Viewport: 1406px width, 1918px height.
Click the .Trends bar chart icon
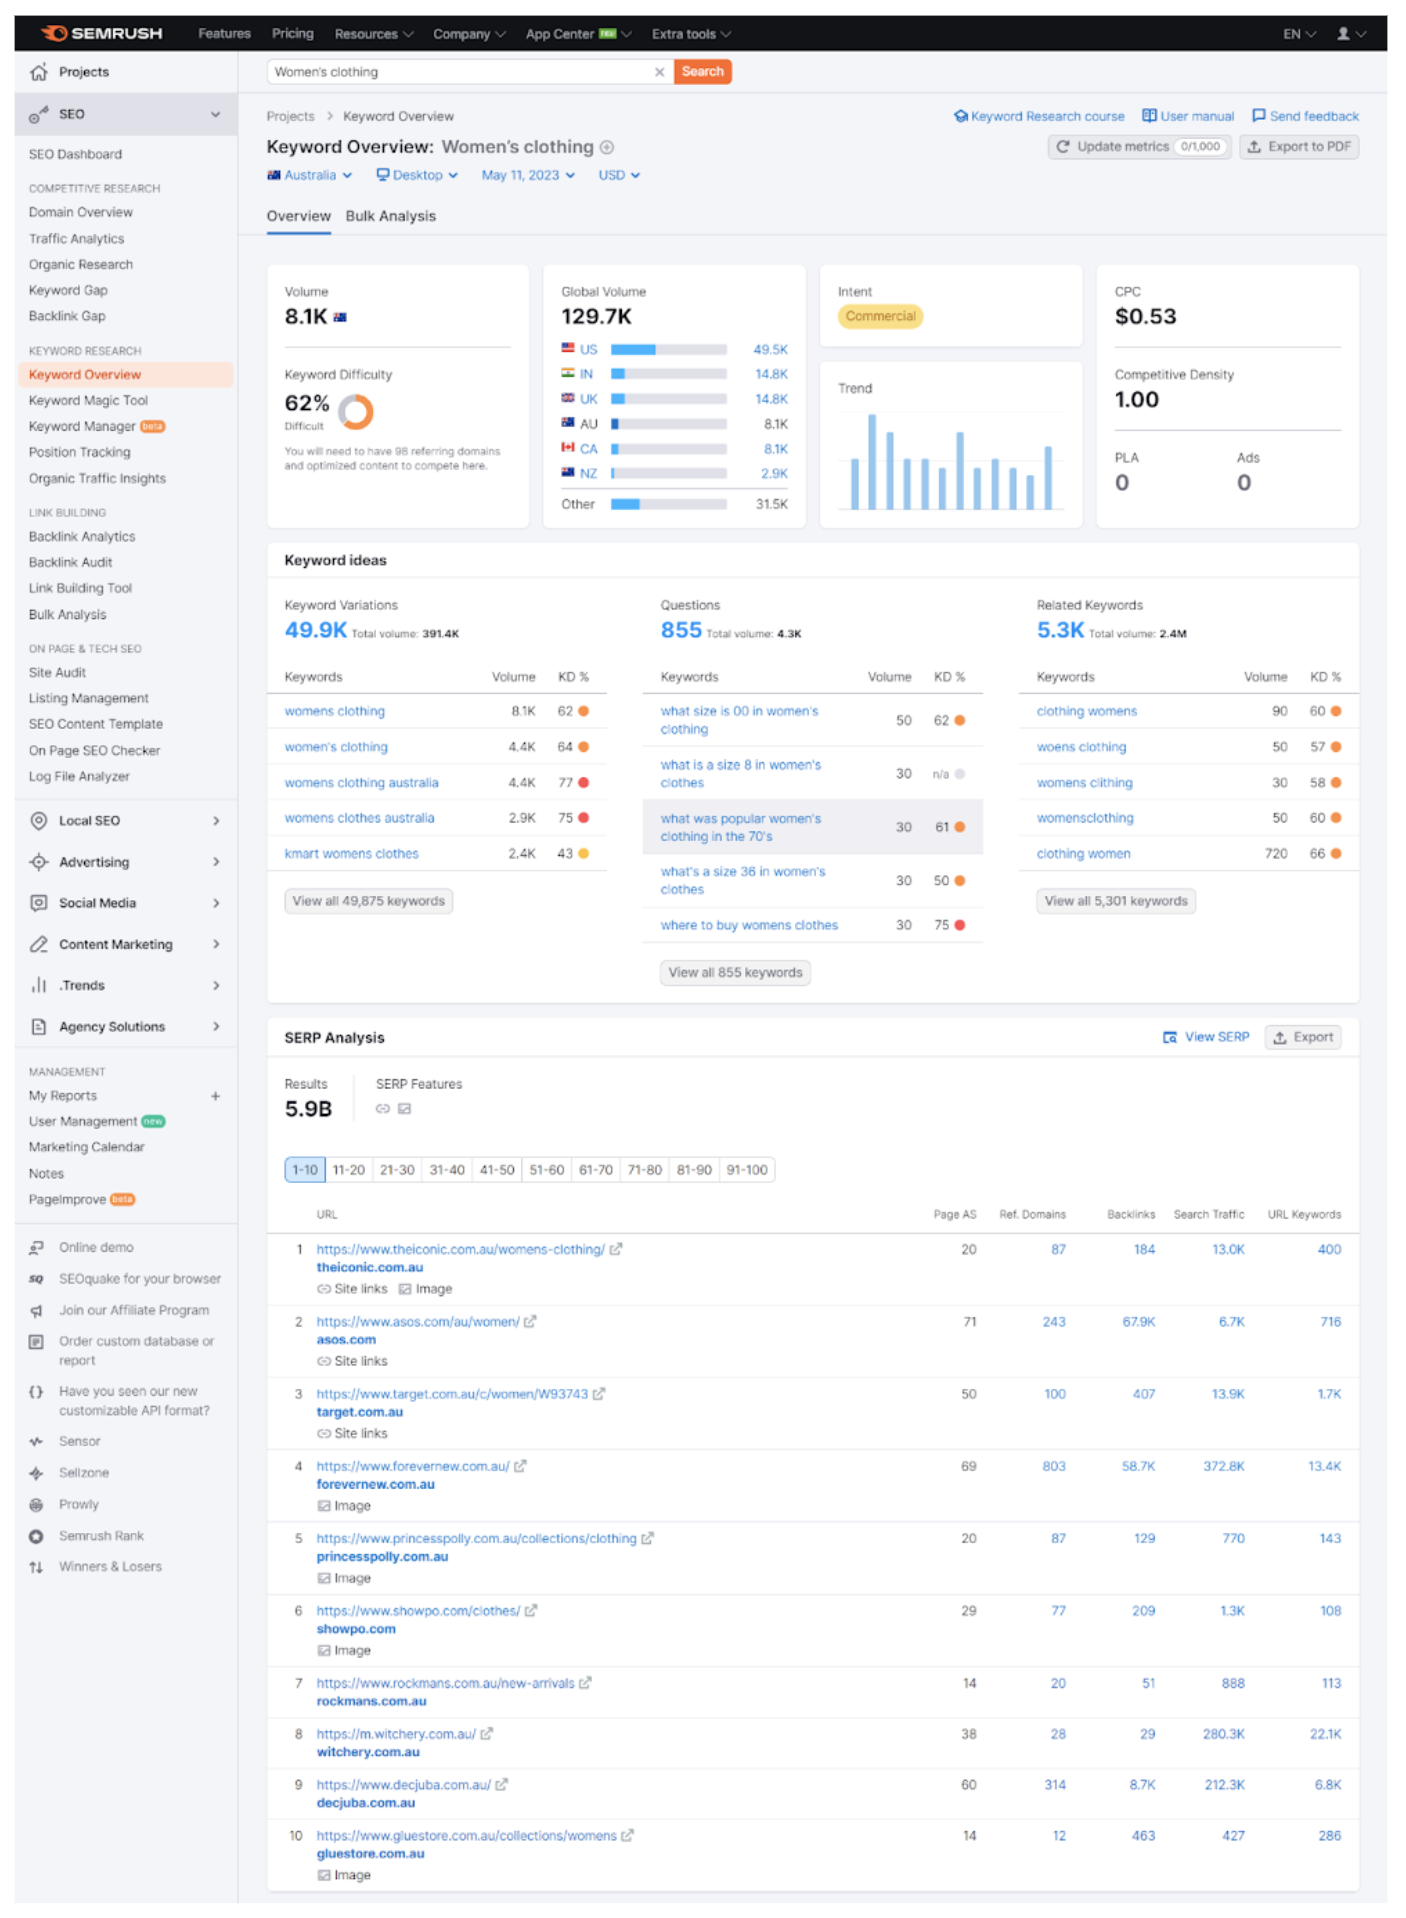(38, 985)
